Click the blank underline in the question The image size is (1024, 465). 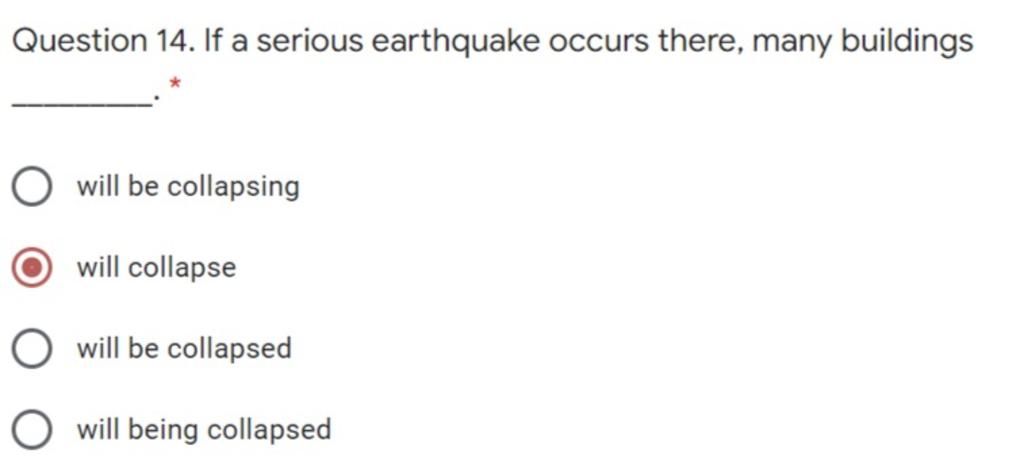pos(82,103)
